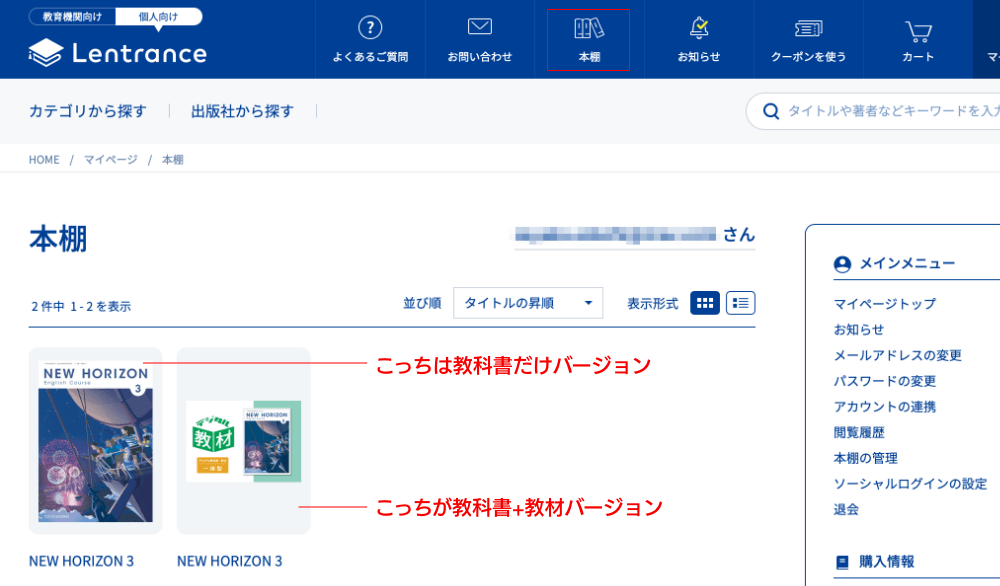Open アカウントの連携 link
1000x586 pixels.
click(x=885, y=406)
